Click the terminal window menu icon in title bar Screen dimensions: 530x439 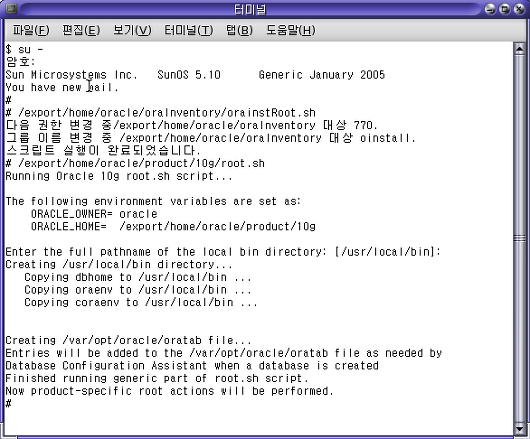(x=11, y=9)
